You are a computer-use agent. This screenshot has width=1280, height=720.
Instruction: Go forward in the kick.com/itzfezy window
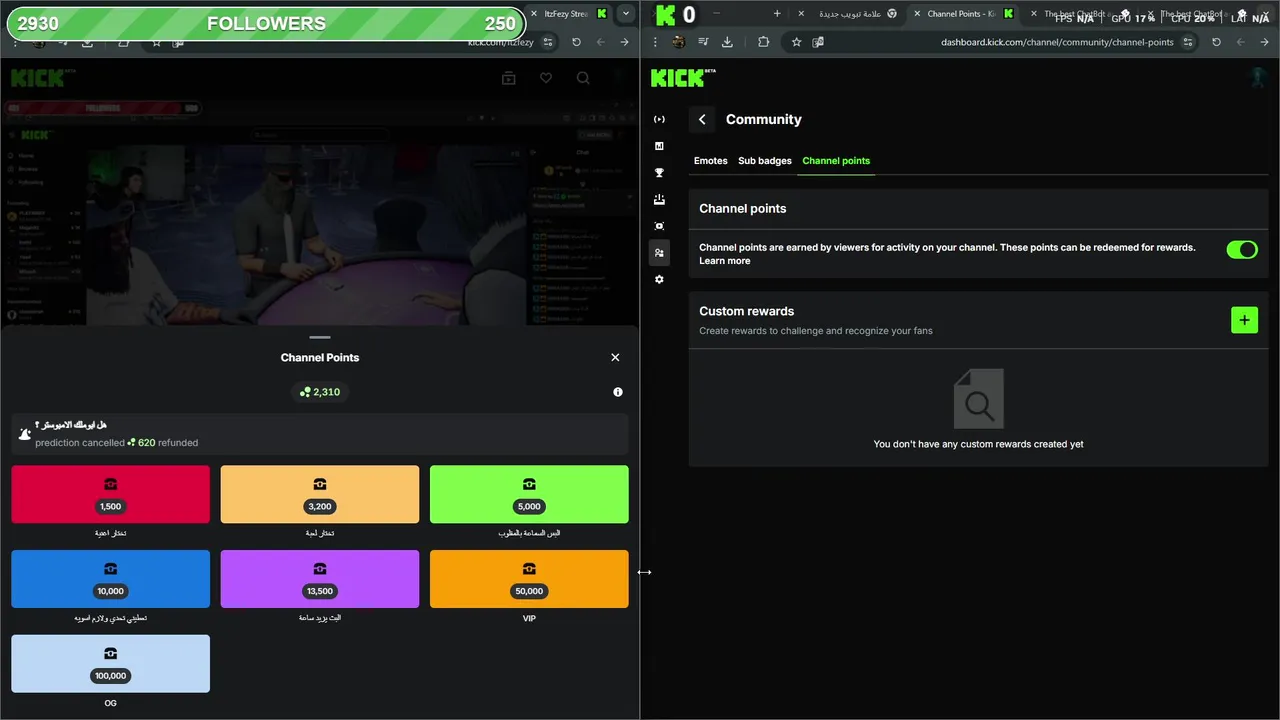[624, 42]
